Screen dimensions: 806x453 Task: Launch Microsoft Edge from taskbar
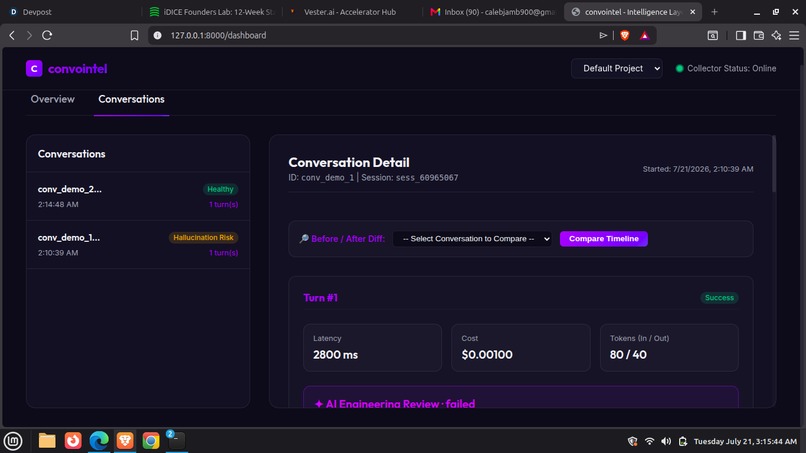pos(99,441)
